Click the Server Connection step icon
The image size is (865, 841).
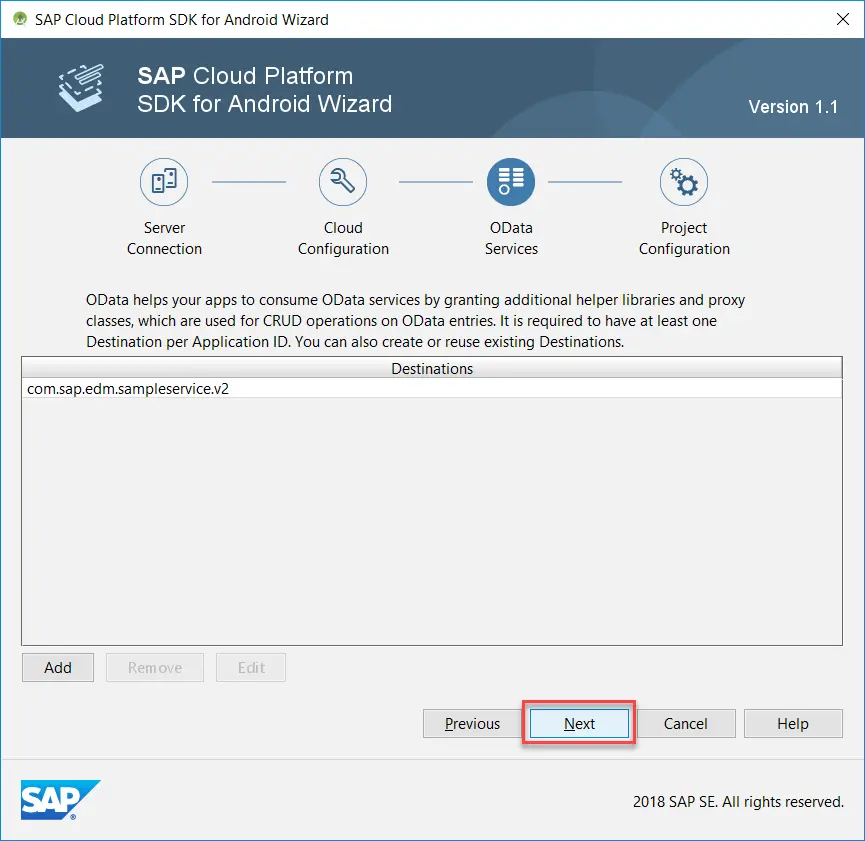click(164, 182)
